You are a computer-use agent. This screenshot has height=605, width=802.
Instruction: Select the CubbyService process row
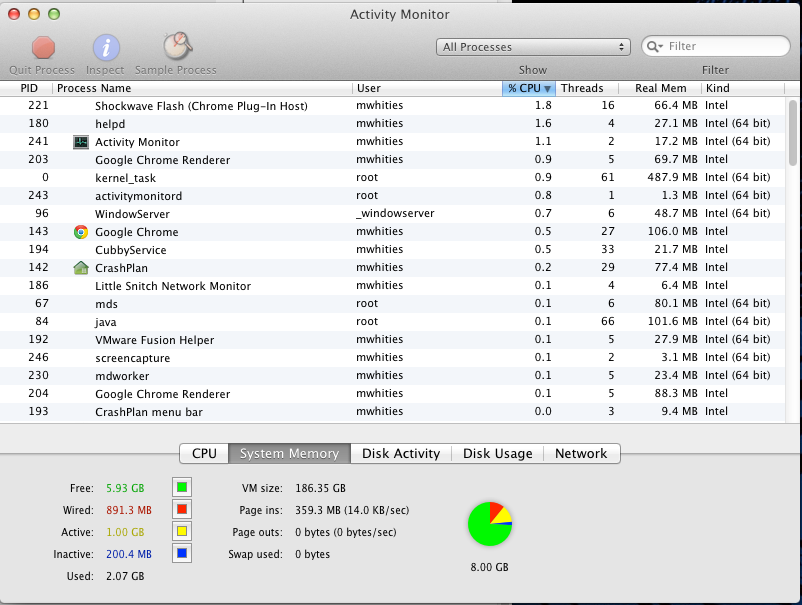pyautogui.click(x=392, y=250)
